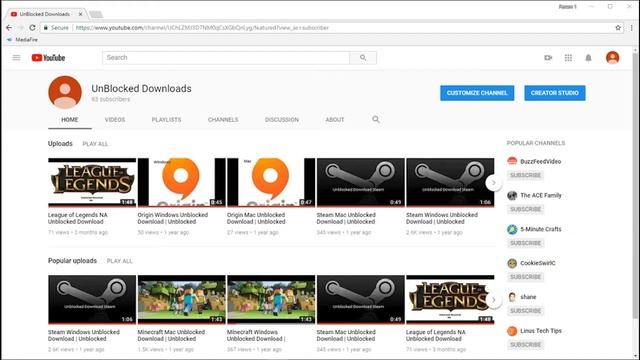640x360 pixels.
Task: Open Minecraft Mac Unblocked Download thumbnail
Action: [181, 300]
